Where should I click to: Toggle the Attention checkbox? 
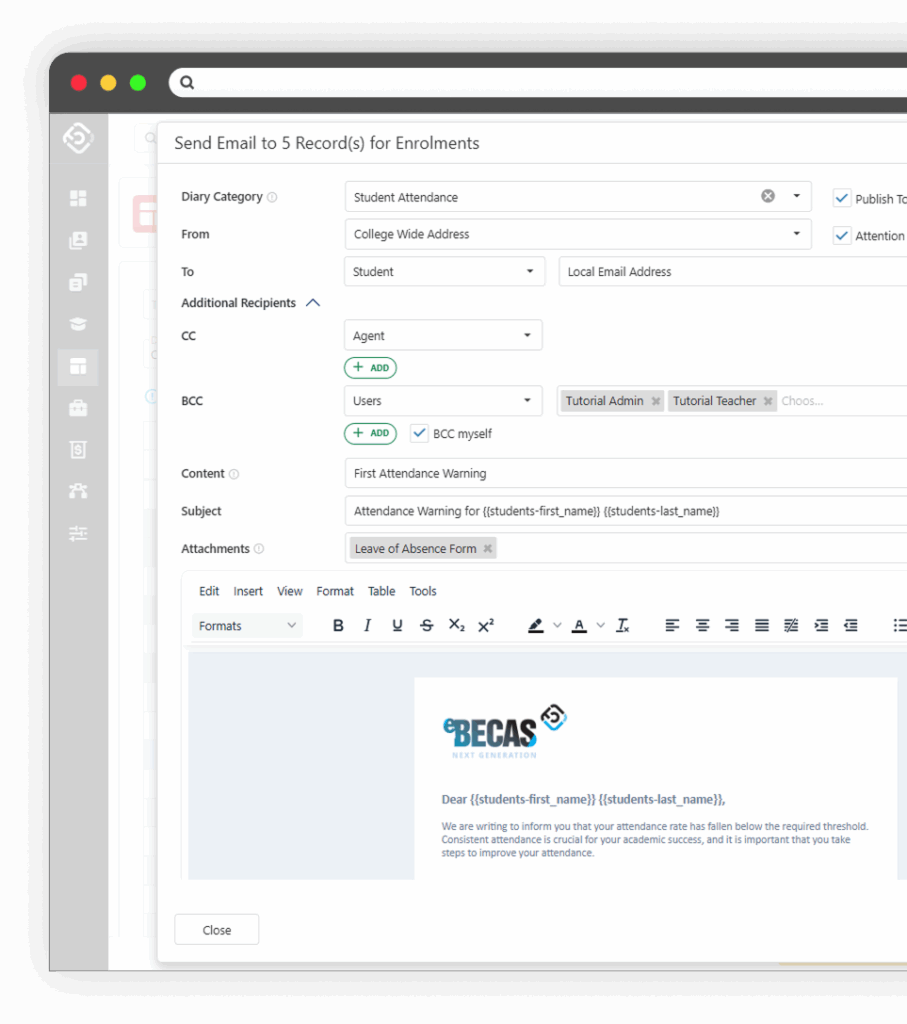point(842,236)
